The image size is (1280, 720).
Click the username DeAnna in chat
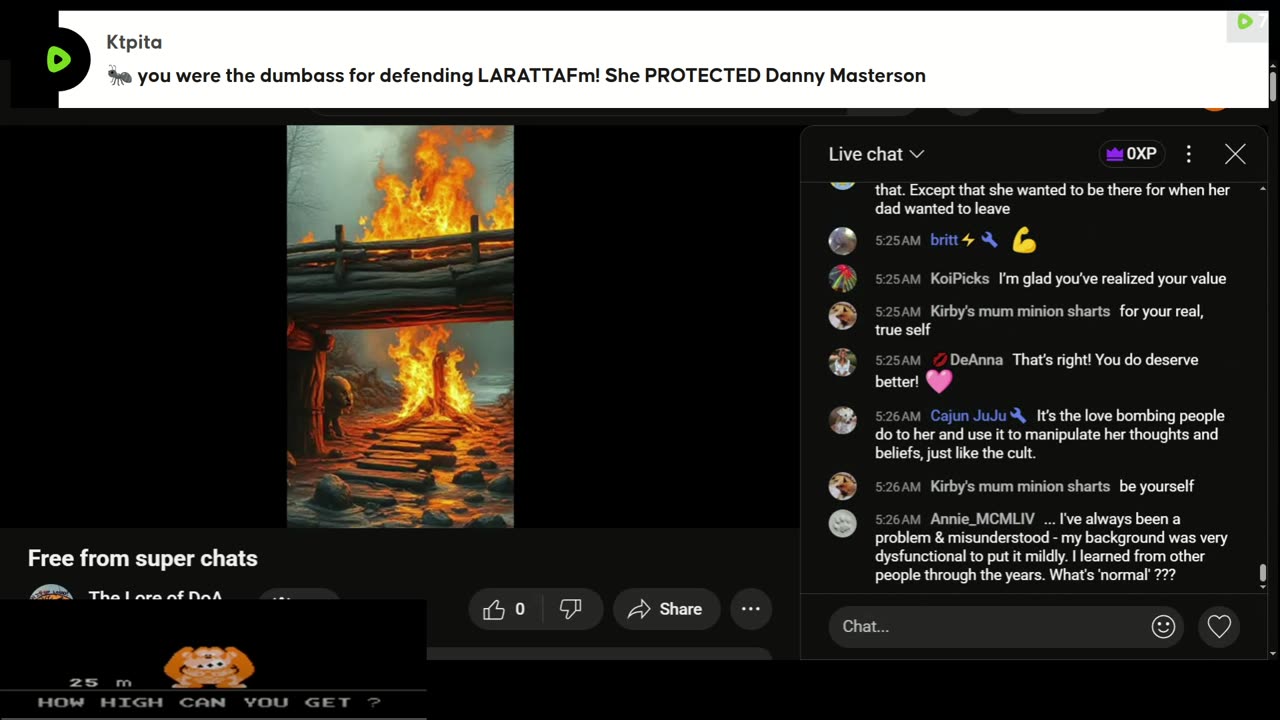tap(976, 360)
